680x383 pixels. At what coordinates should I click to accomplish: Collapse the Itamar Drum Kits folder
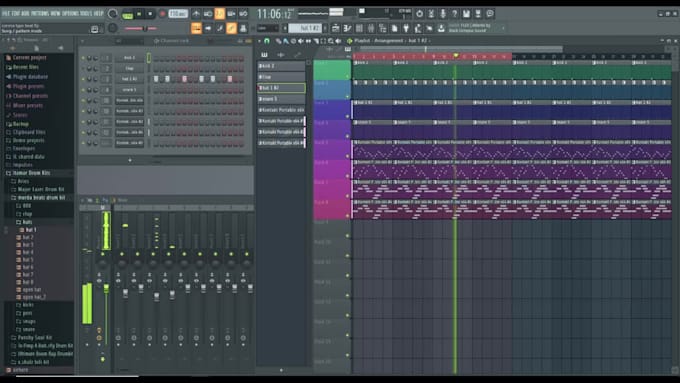click(x=31, y=173)
